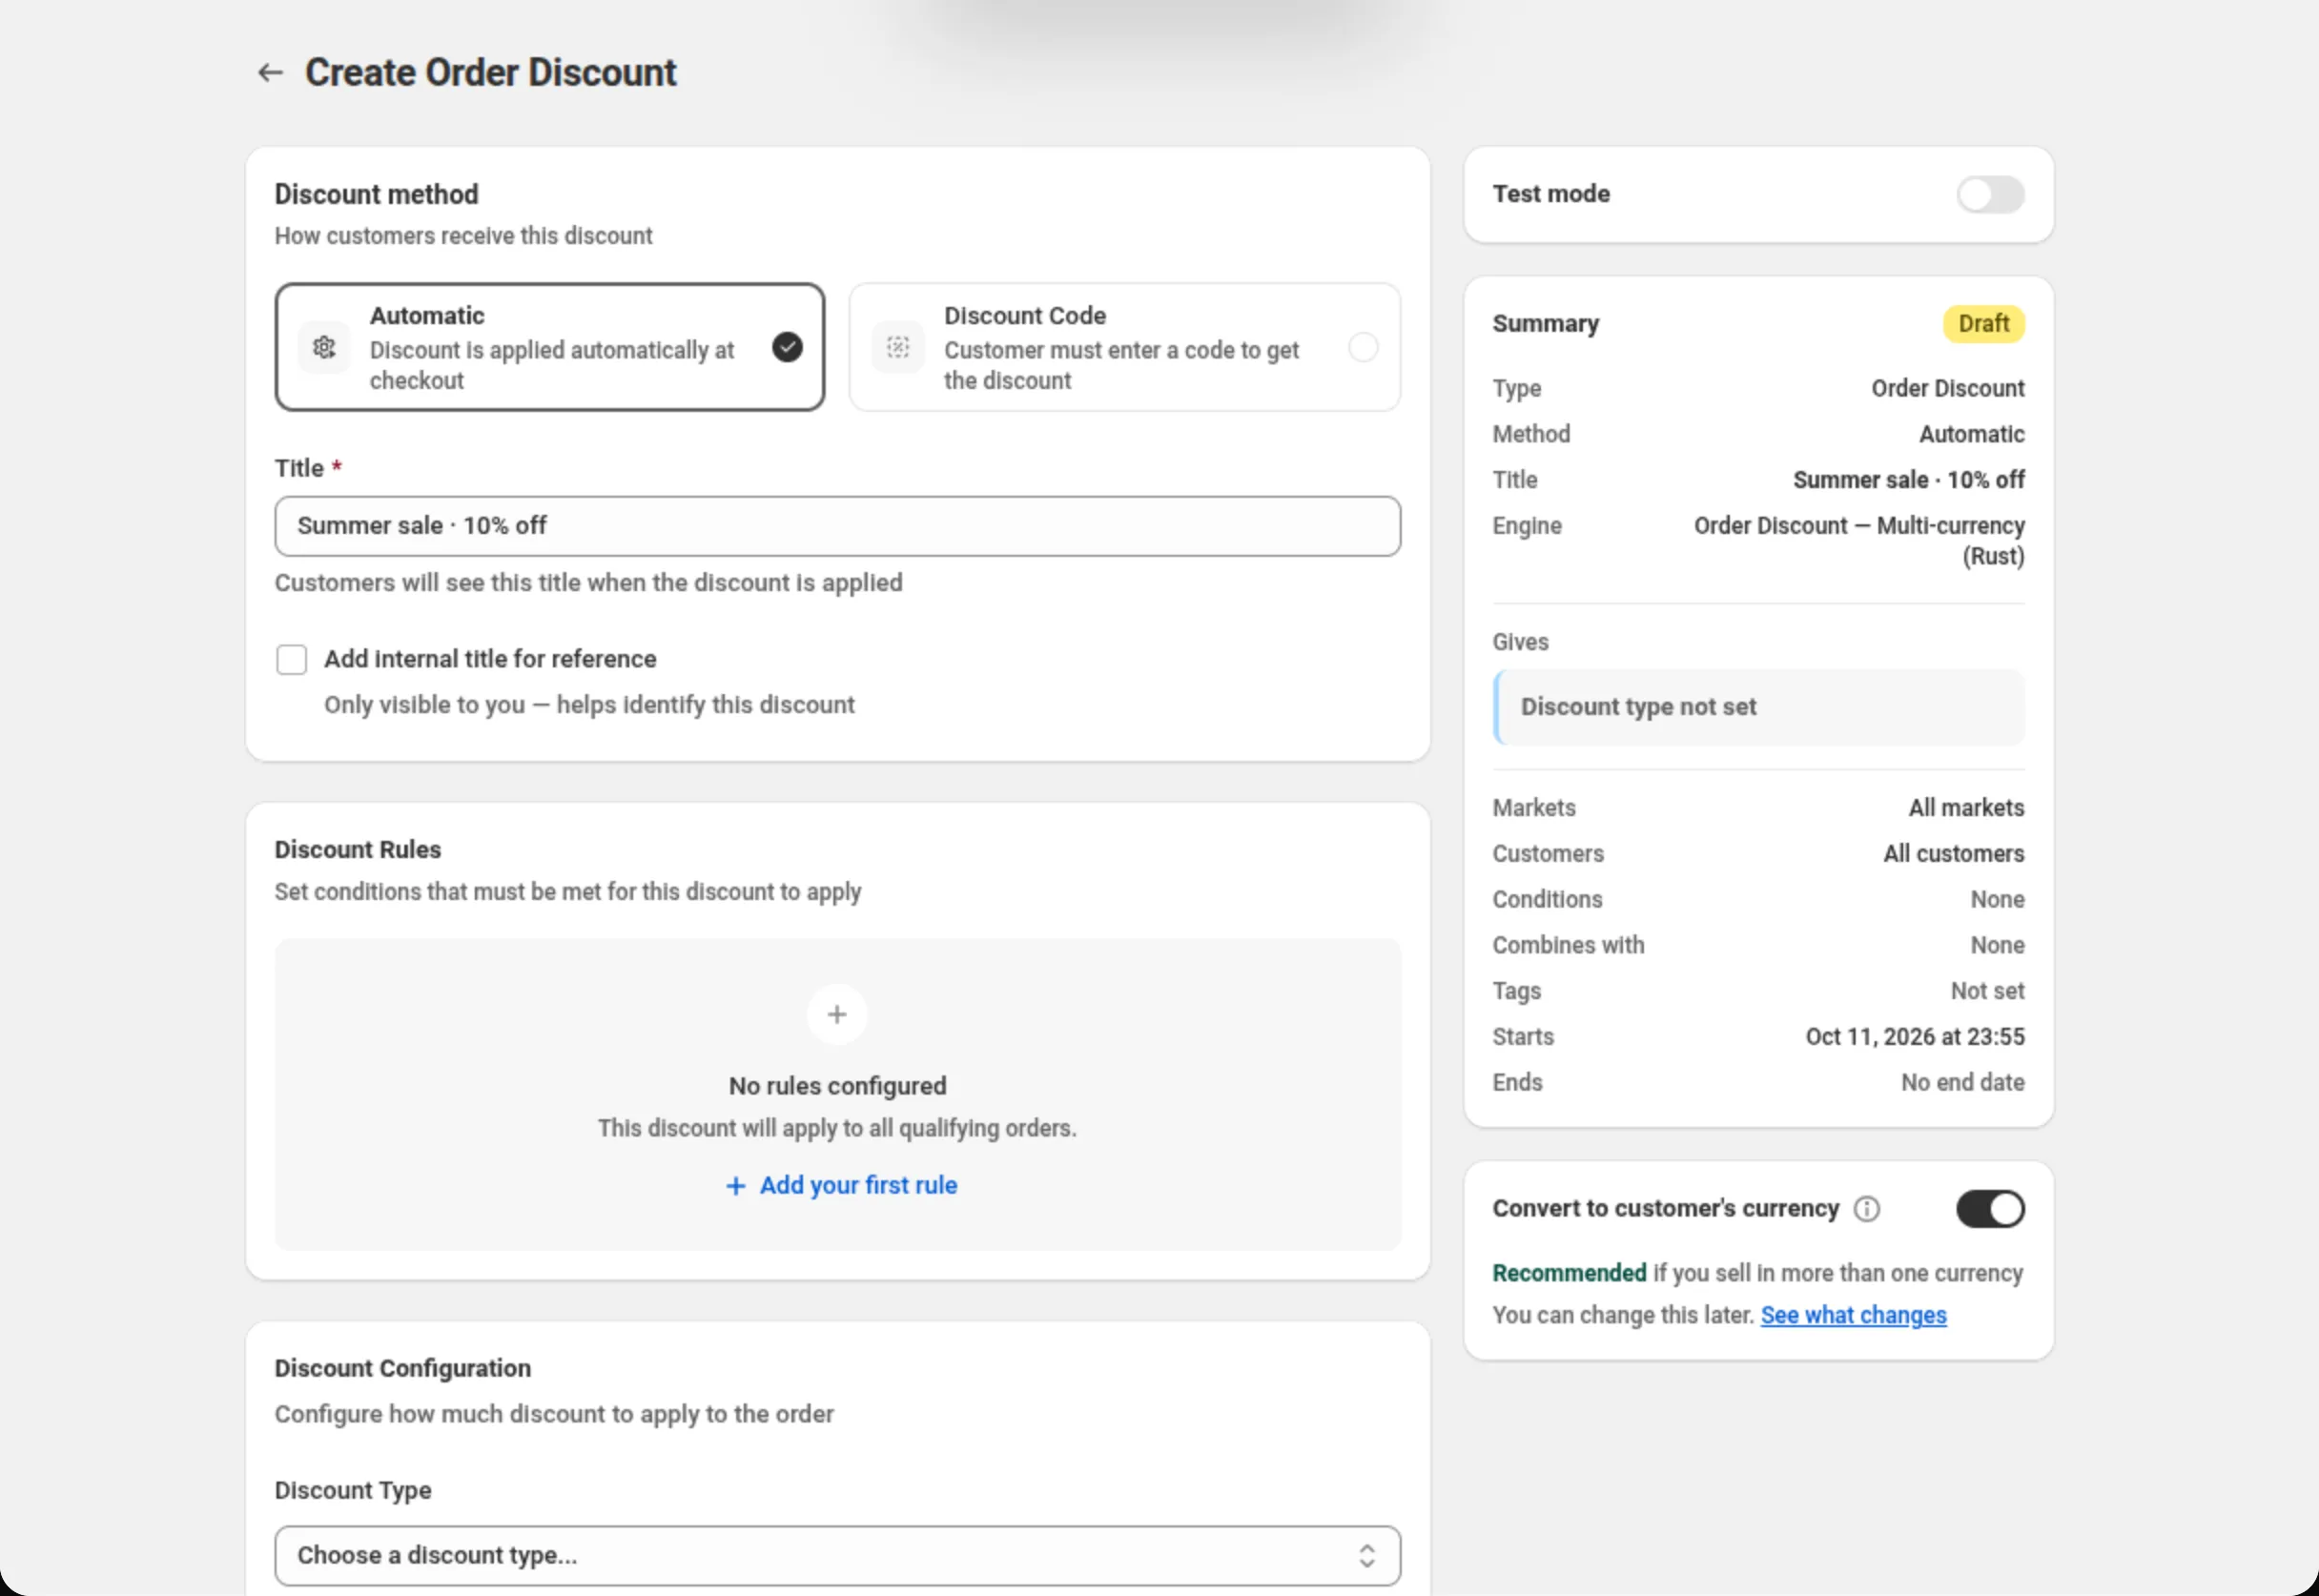Click the Create Order Discount heading
The height and width of the screenshot is (1596, 2319).
[490, 72]
